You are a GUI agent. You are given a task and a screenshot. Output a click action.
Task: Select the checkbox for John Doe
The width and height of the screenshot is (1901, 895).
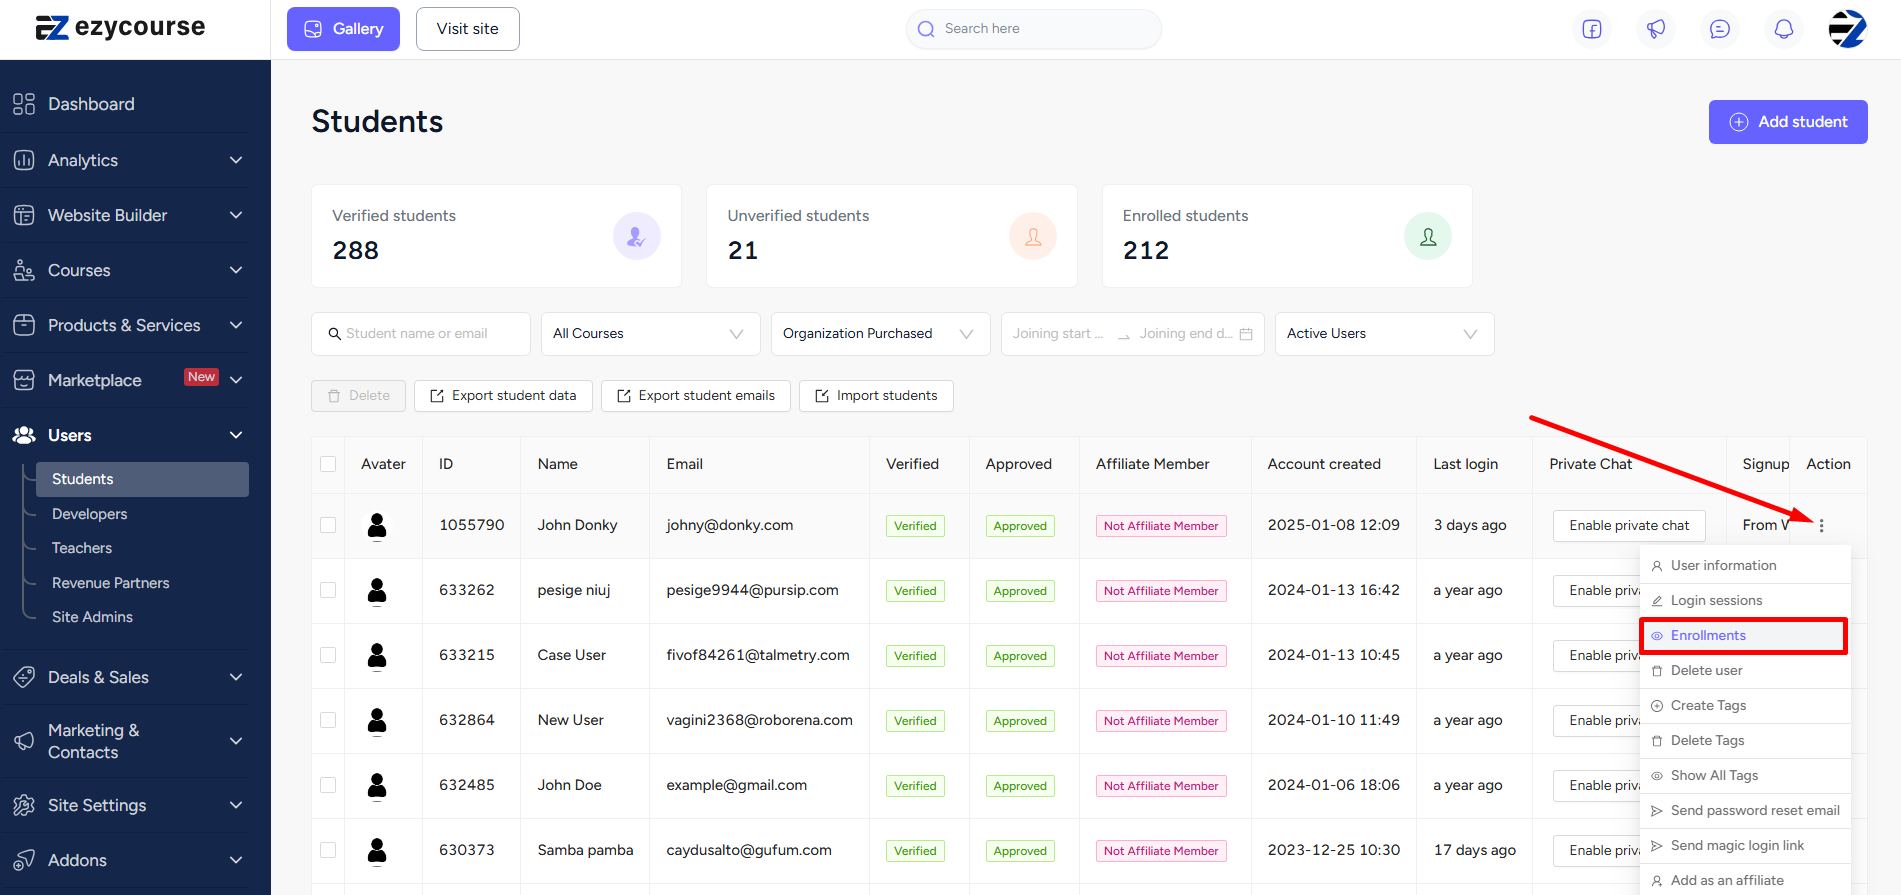pos(328,785)
